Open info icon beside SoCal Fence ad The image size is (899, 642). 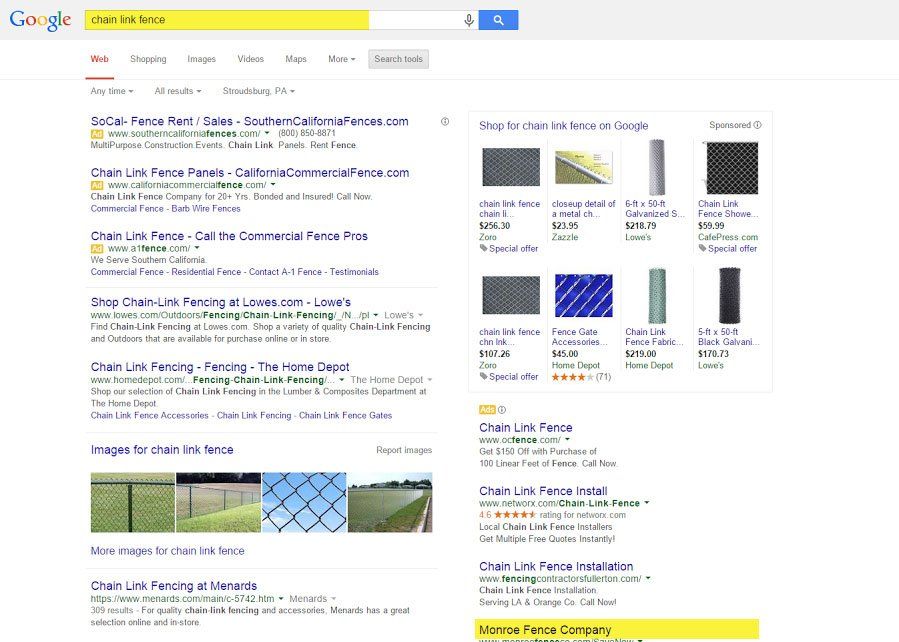(445, 122)
